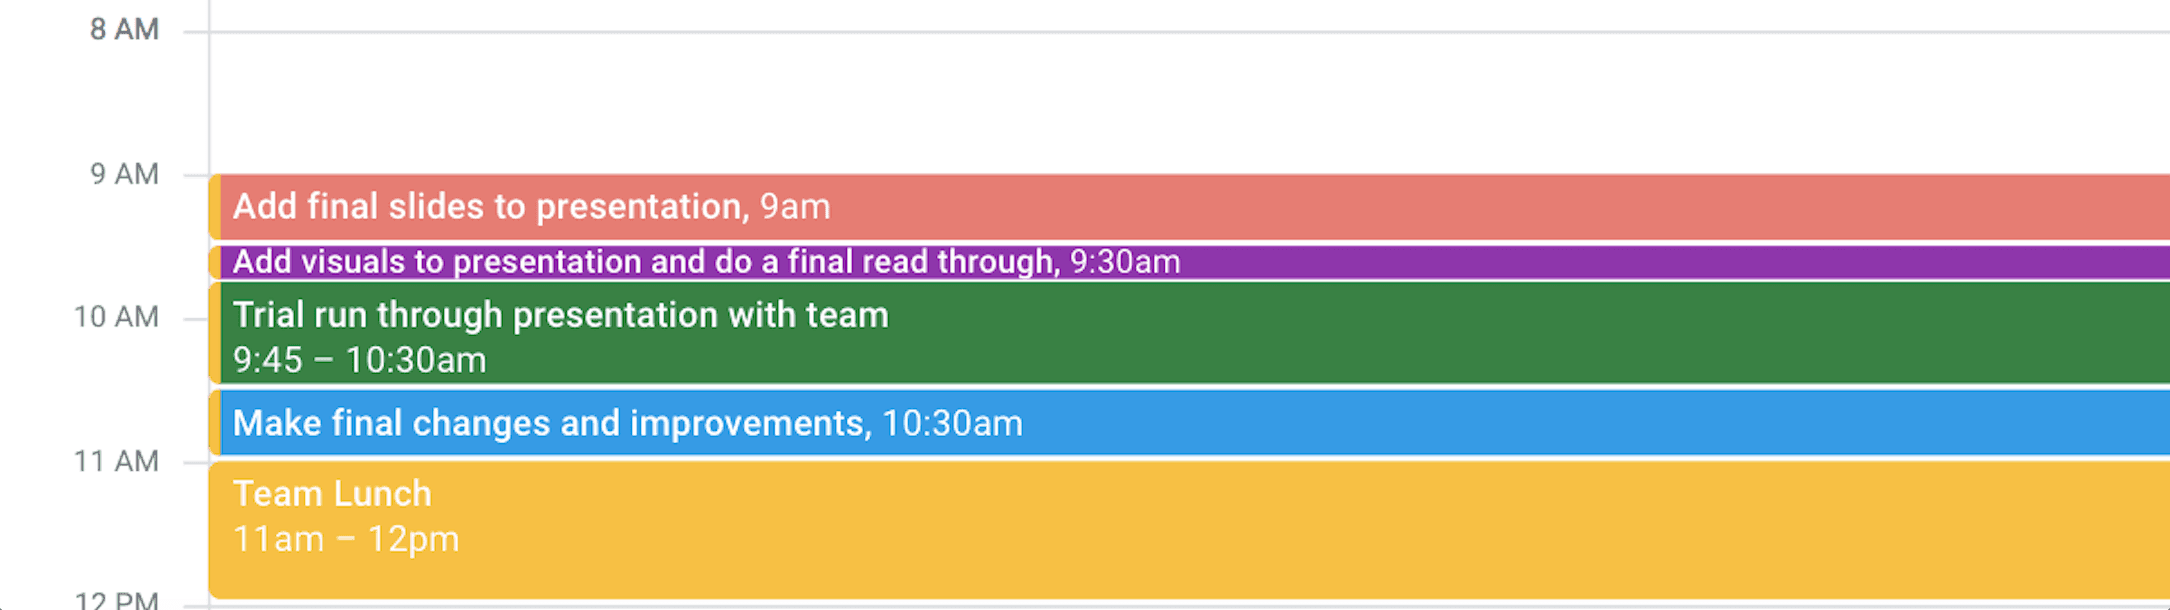Click the 12 PM time label

point(116,600)
